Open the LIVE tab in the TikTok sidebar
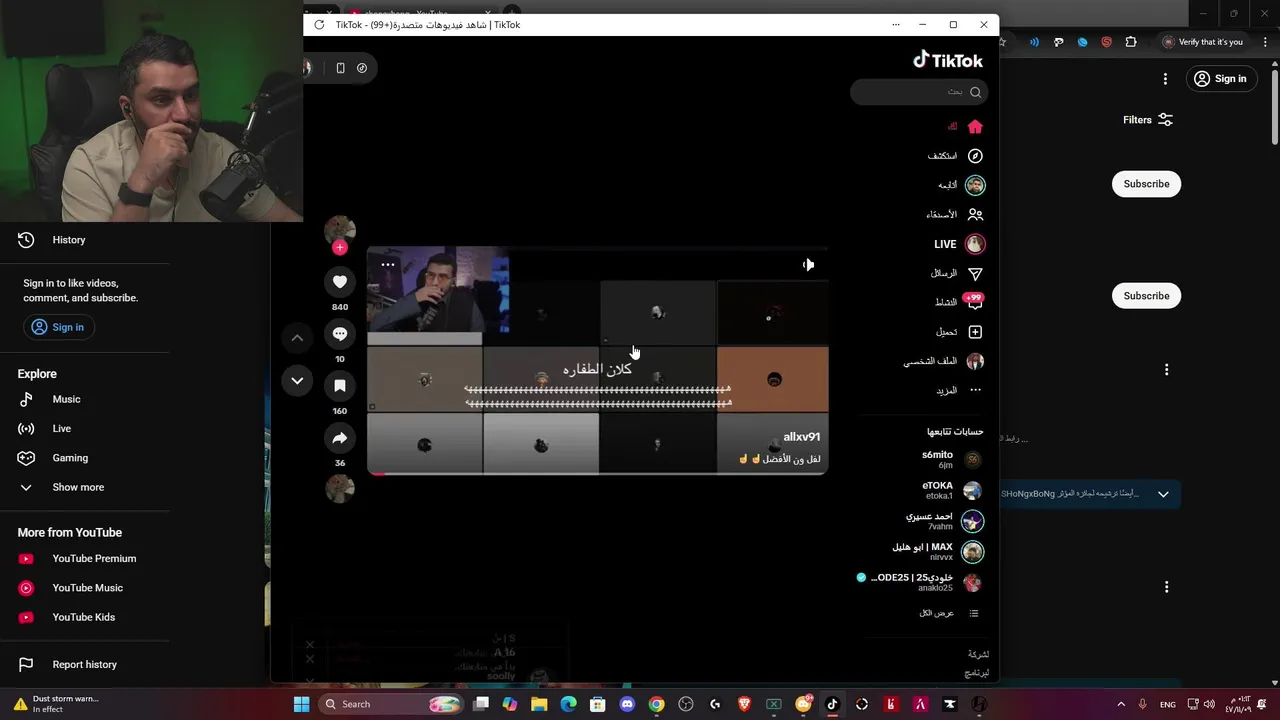The image size is (1280, 720). click(959, 244)
